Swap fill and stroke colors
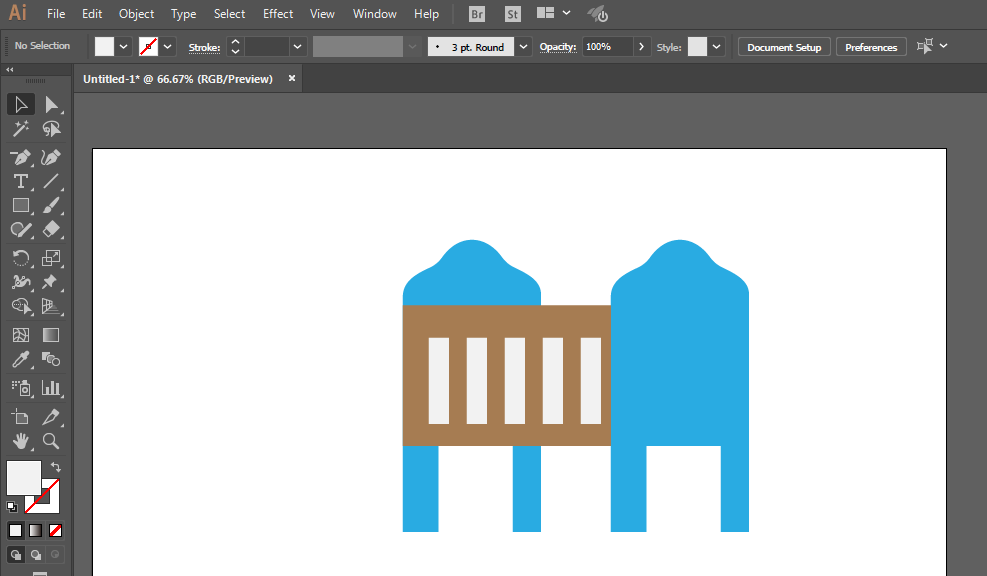The width and height of the screenshot is (987, 576). [x=56, y=467]
